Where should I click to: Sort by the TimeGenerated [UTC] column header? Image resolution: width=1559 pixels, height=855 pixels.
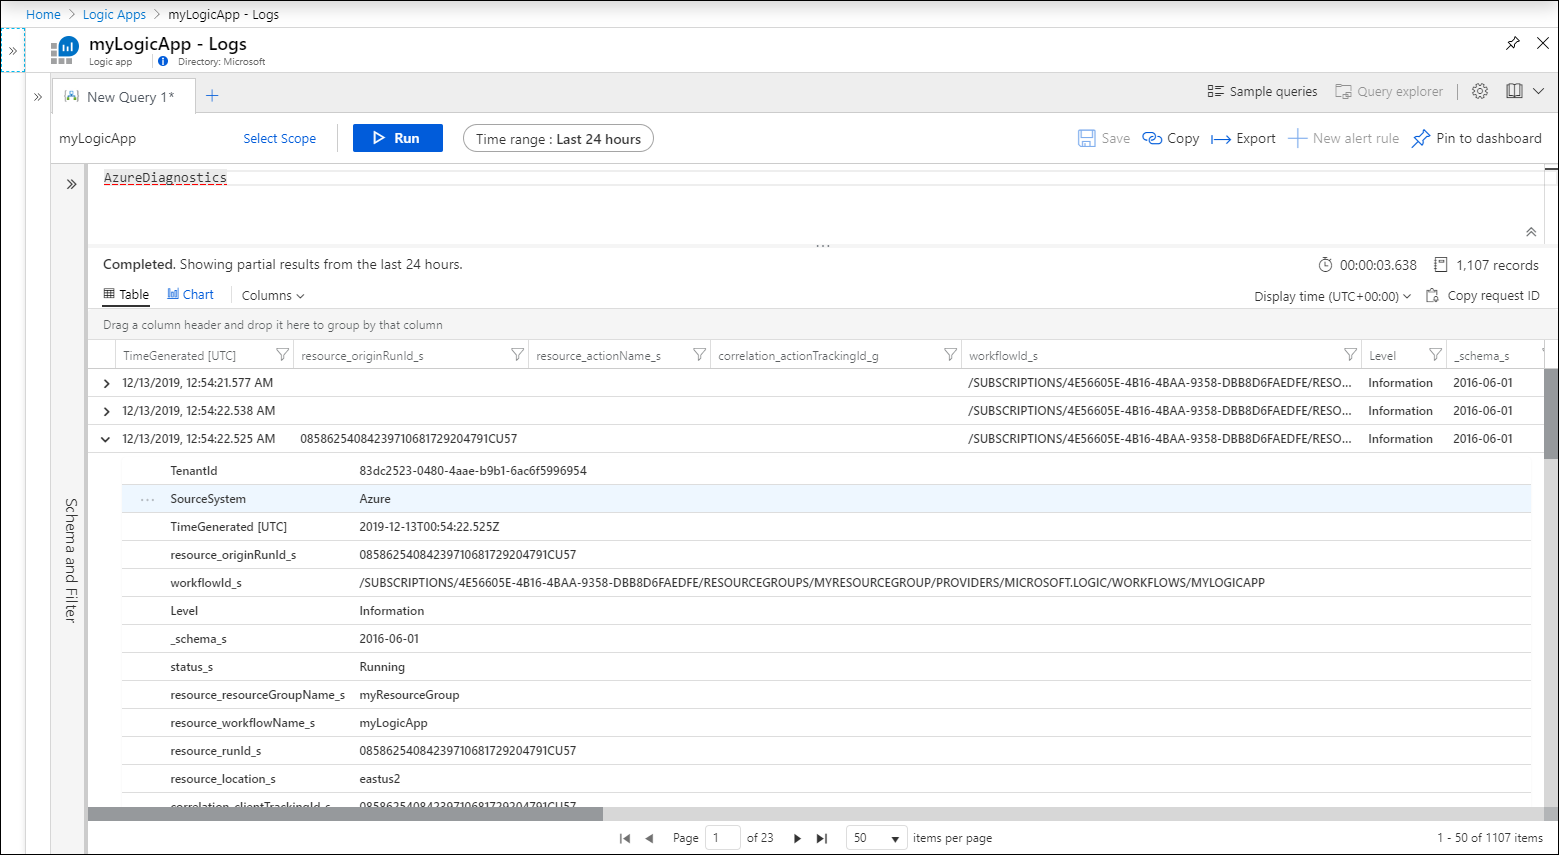(x=179, y=355)
